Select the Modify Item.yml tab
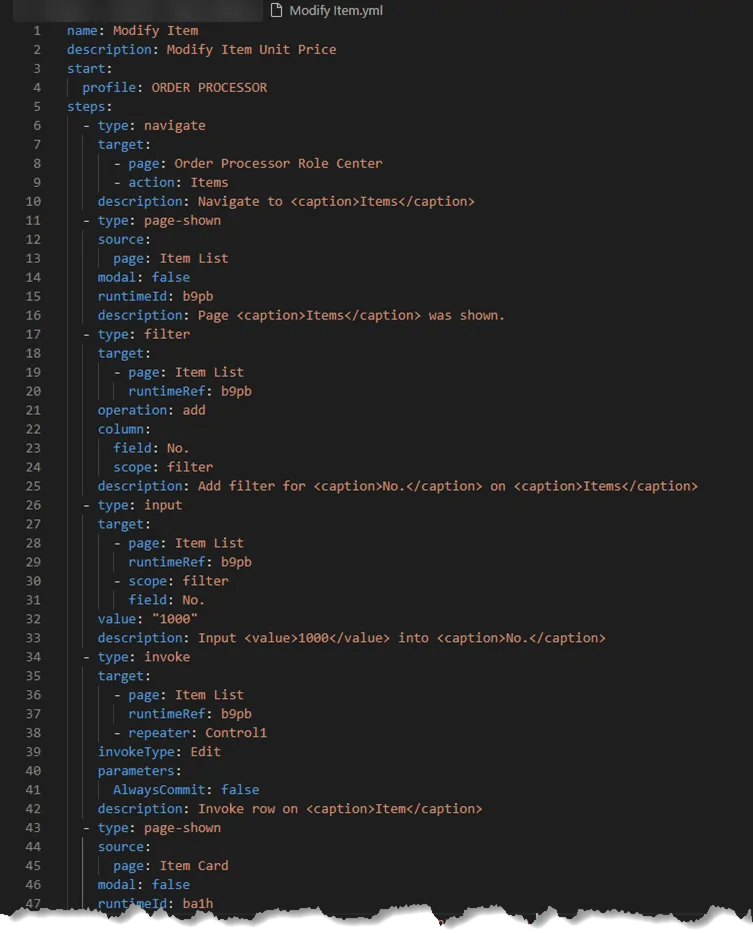The height and width of the screenshot is (933, 753). point(327,10)
